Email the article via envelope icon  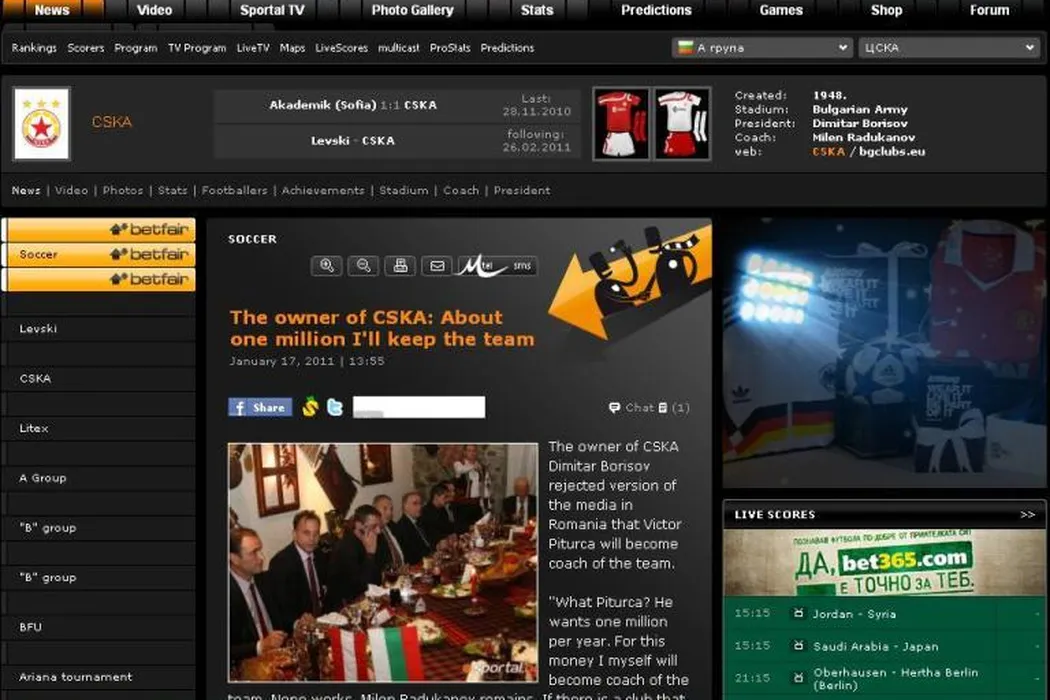click(x=436, y=265)
